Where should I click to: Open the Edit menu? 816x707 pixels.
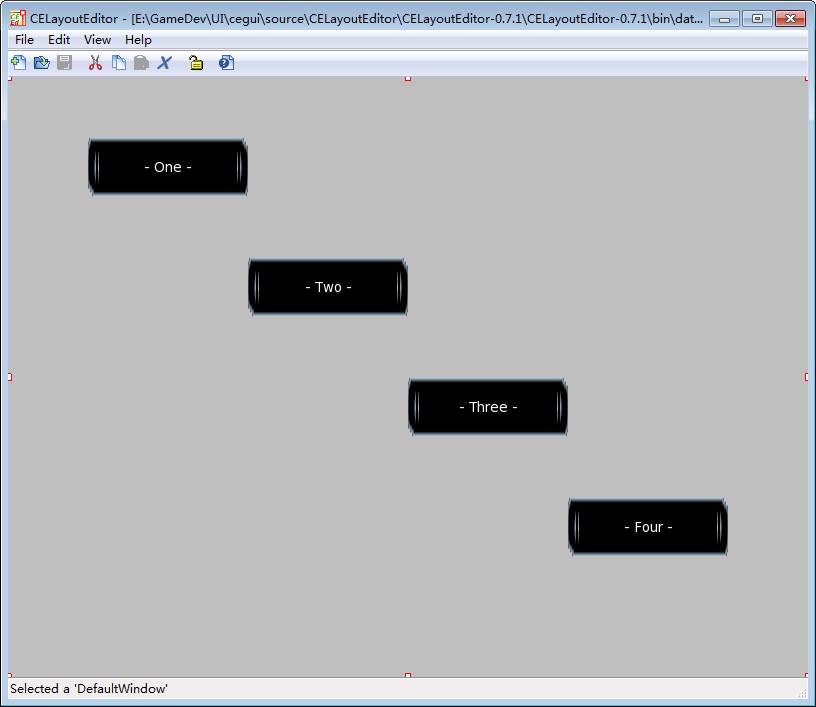point(59,40)
